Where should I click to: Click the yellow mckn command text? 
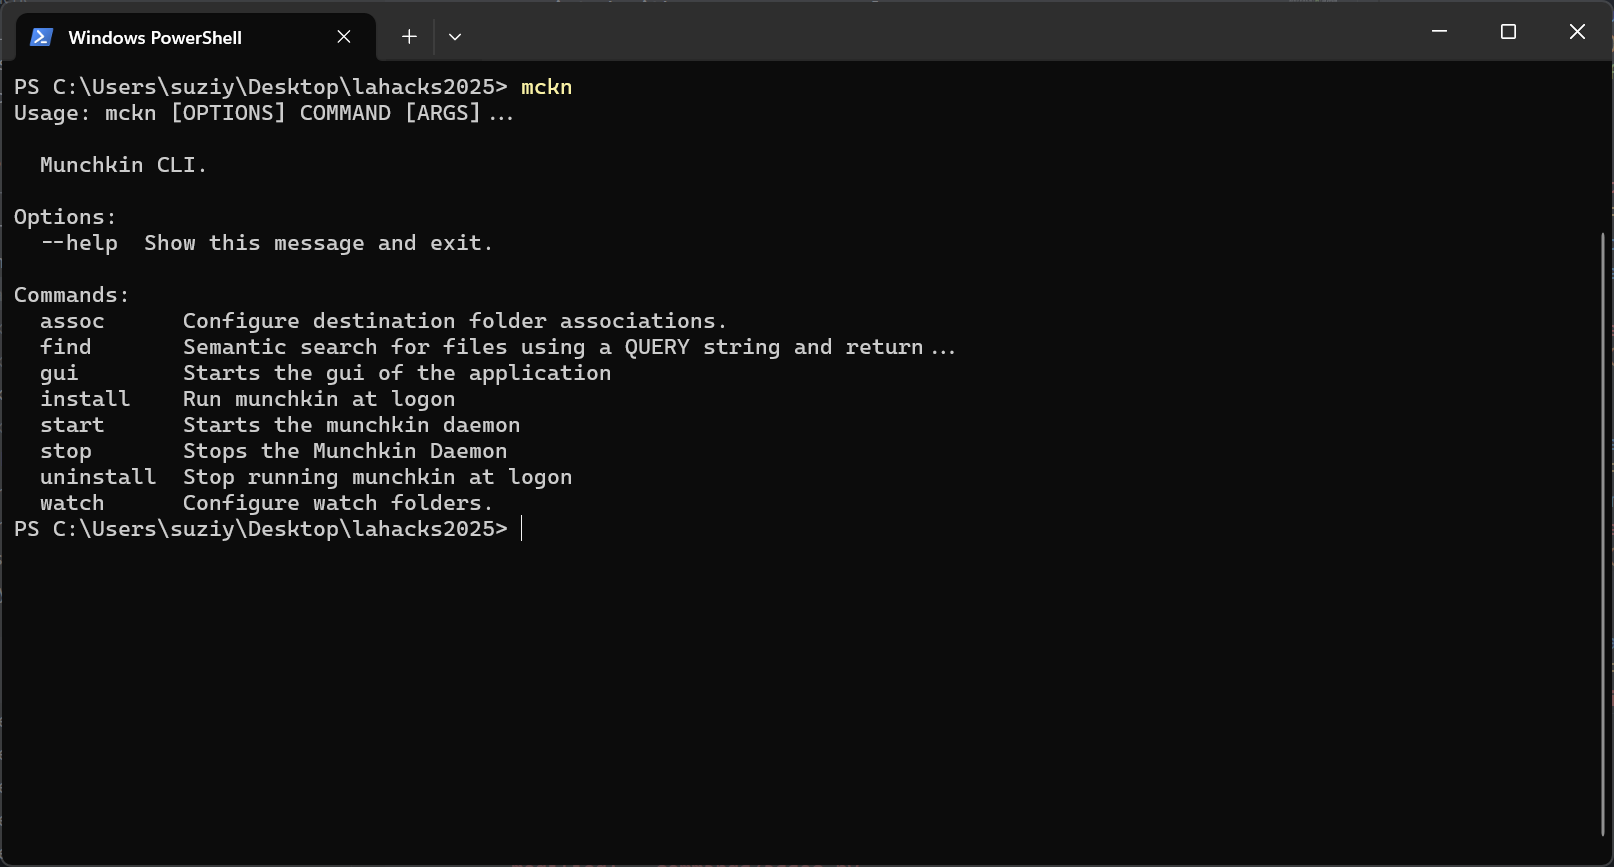pyautogui.click(x=547, y=87)
